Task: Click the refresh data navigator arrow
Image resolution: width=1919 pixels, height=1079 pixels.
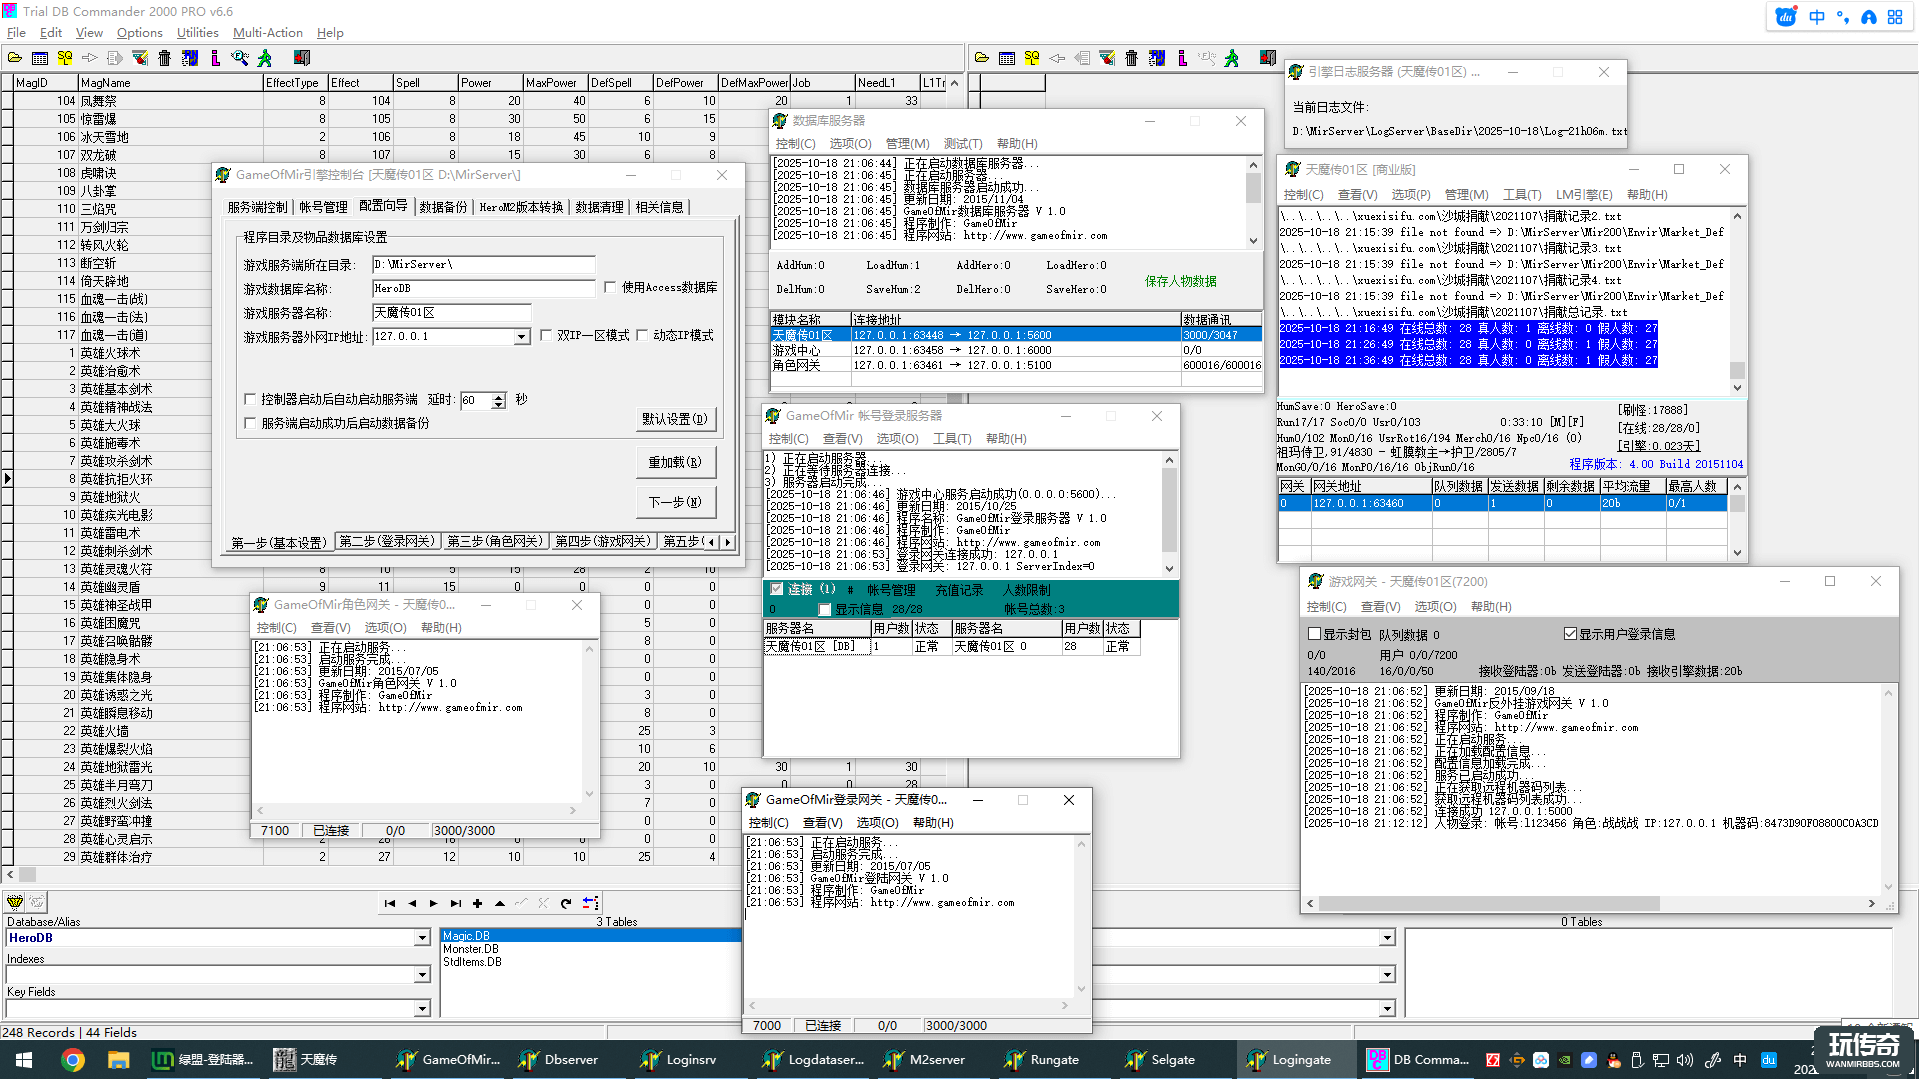Action: [566, 903]
